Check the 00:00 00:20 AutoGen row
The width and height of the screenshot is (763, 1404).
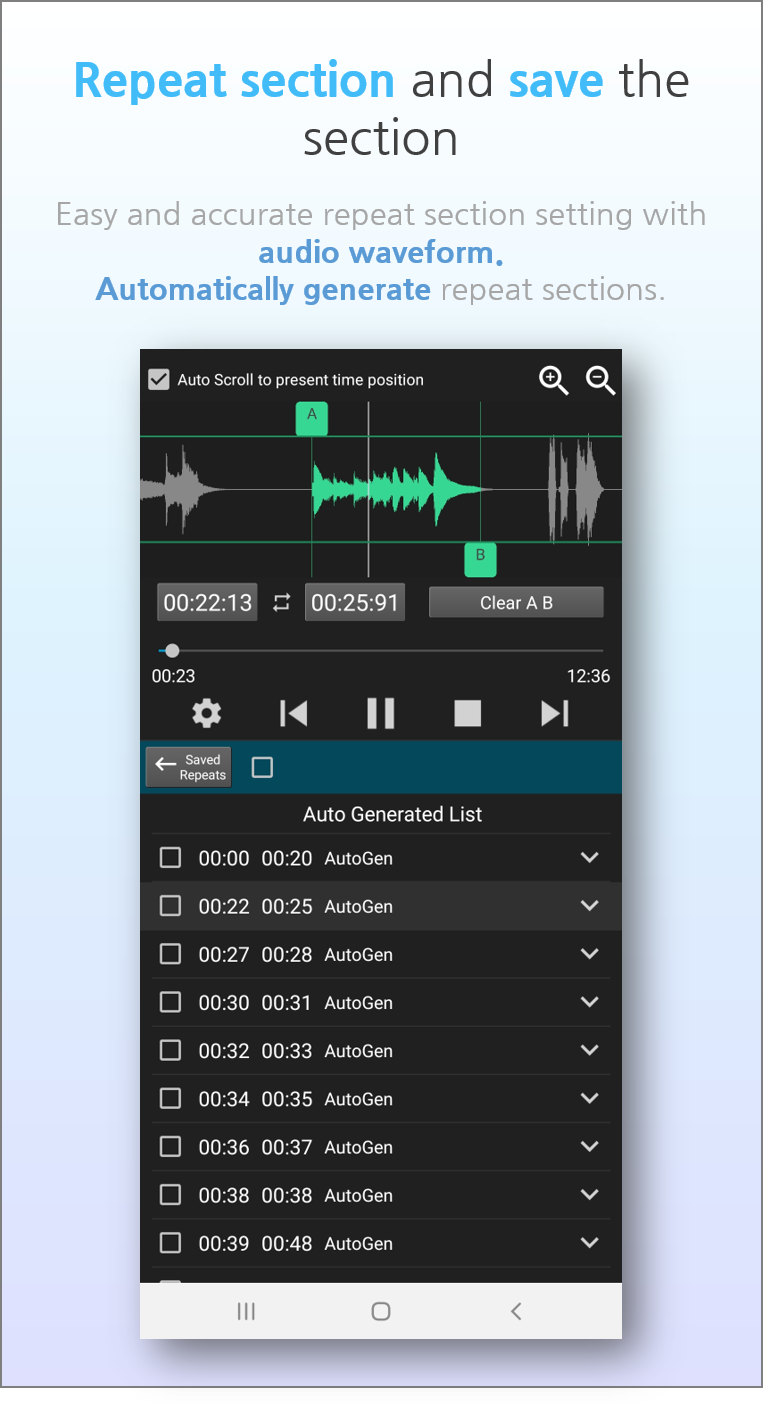click(x=171, y=858)
